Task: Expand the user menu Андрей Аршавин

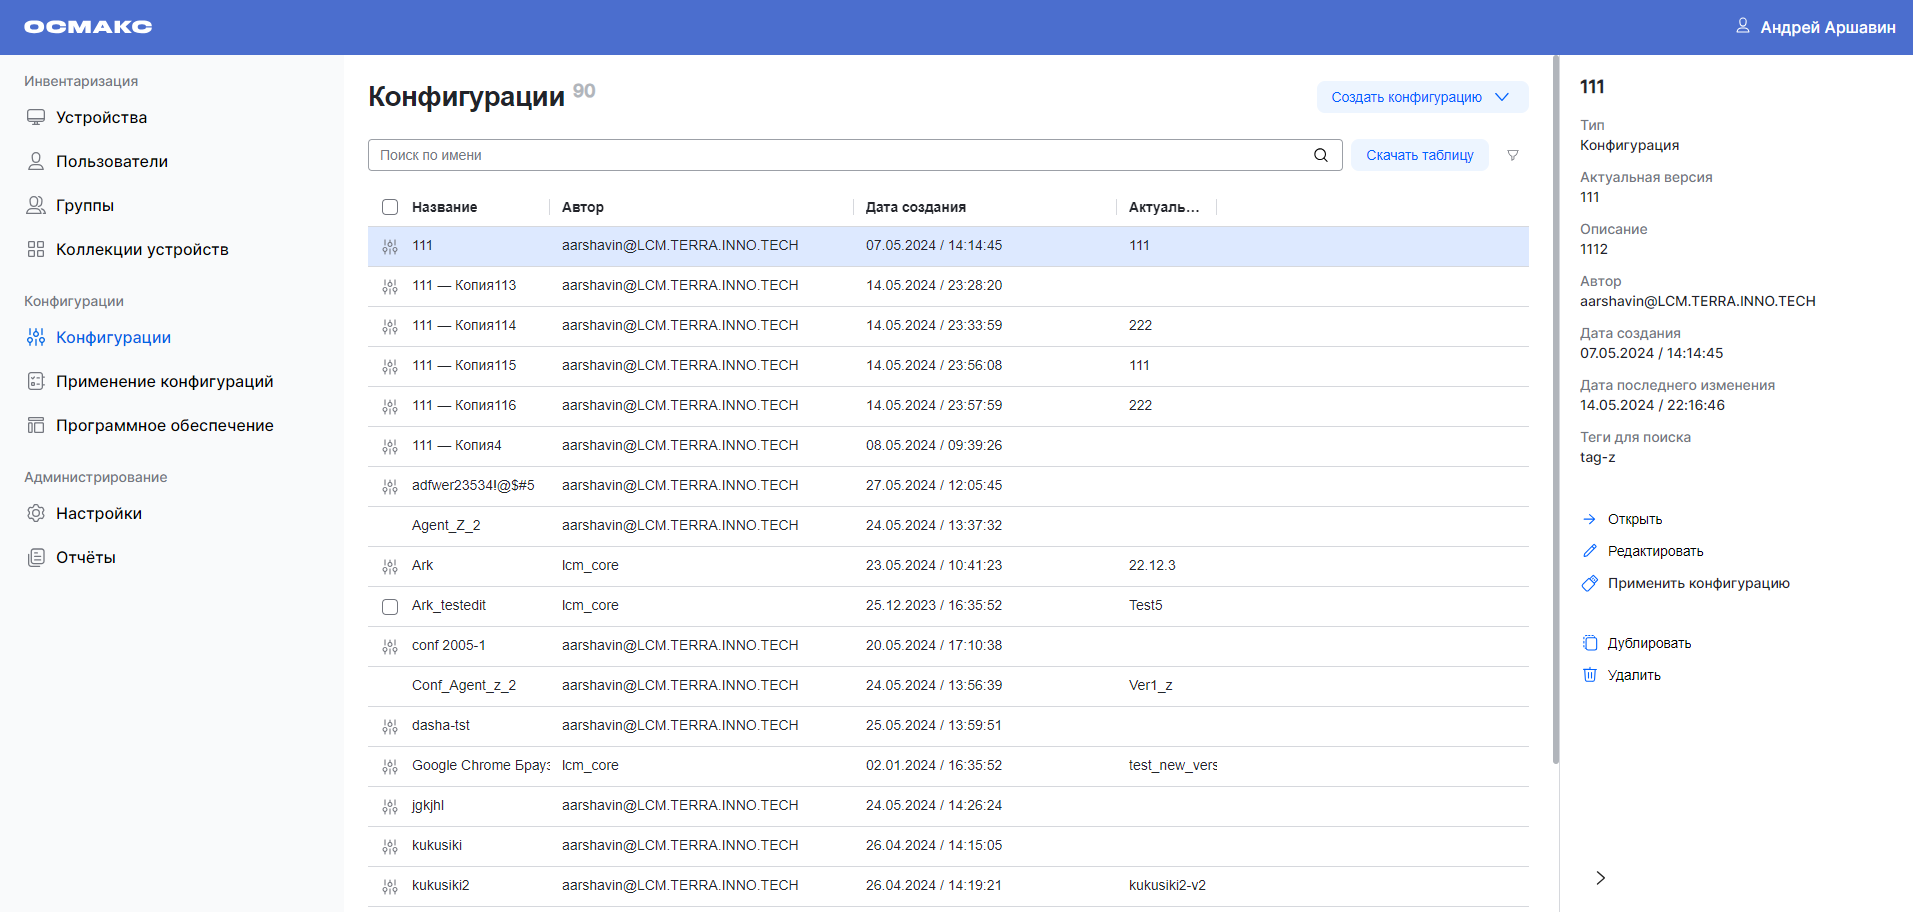Action: 1816,27
